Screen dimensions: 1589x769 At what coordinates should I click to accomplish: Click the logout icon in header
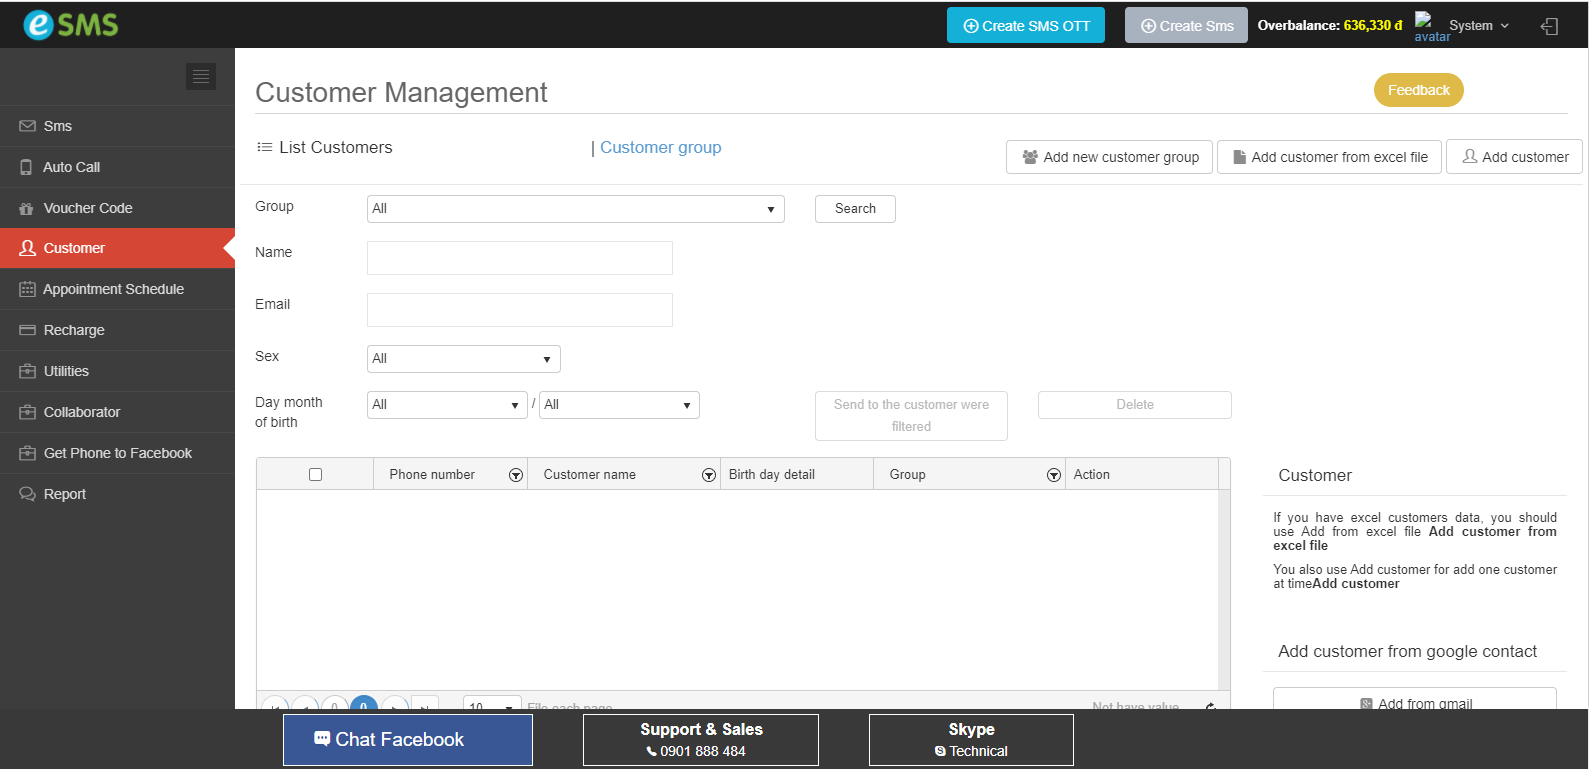click(1549, 27)
